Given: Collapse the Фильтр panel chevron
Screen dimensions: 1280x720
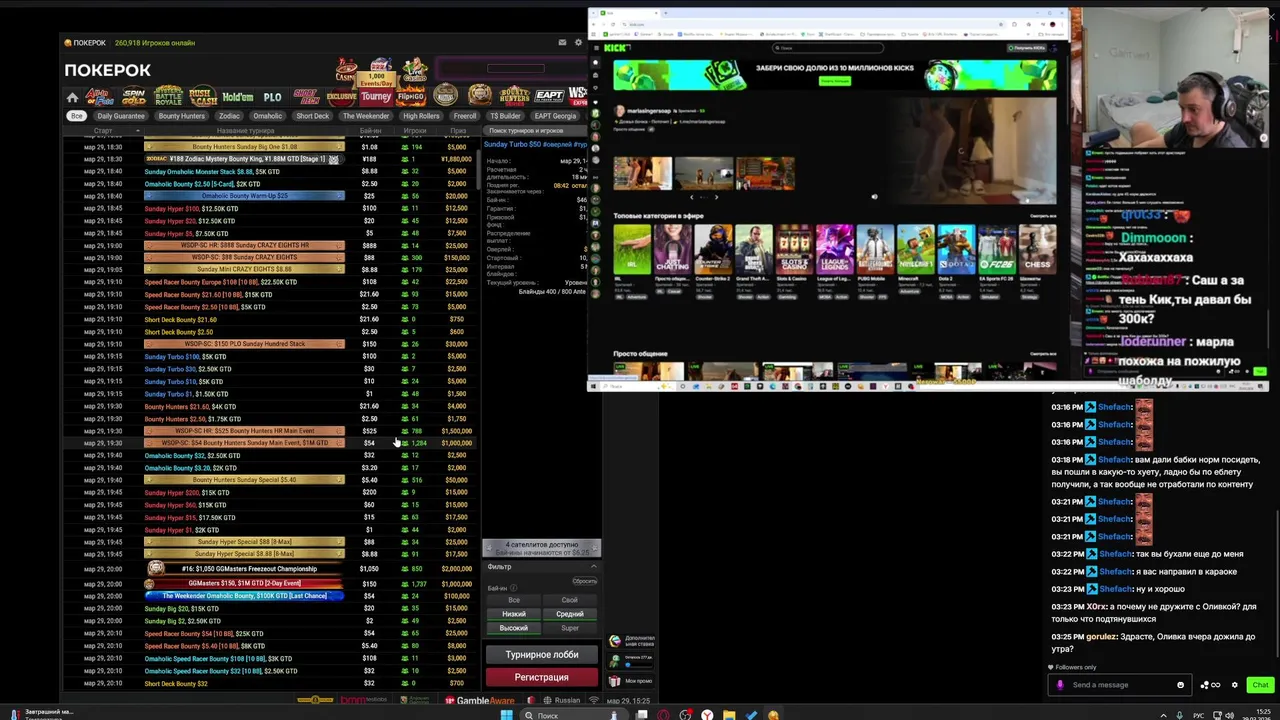Looking at the screenshot, I should (593, 567).
